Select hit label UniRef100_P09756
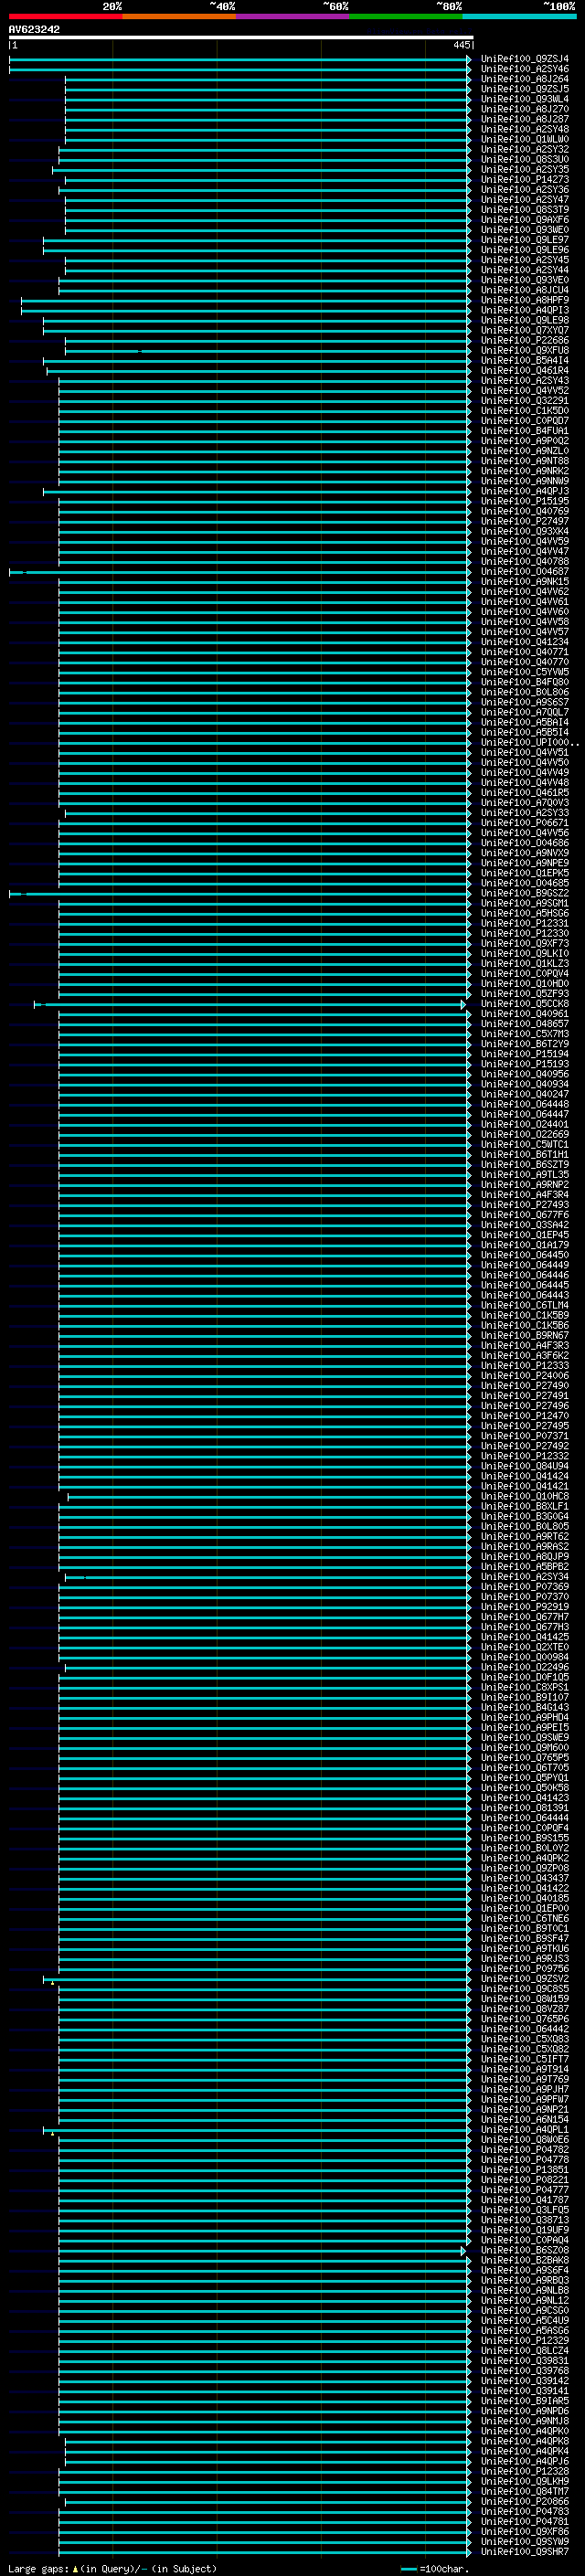 tap(525, 1969)
